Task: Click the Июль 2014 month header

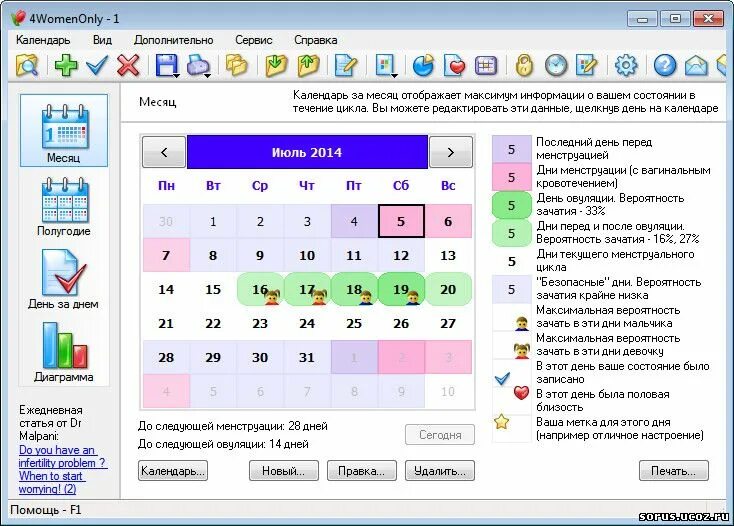Action: [307, 152]
